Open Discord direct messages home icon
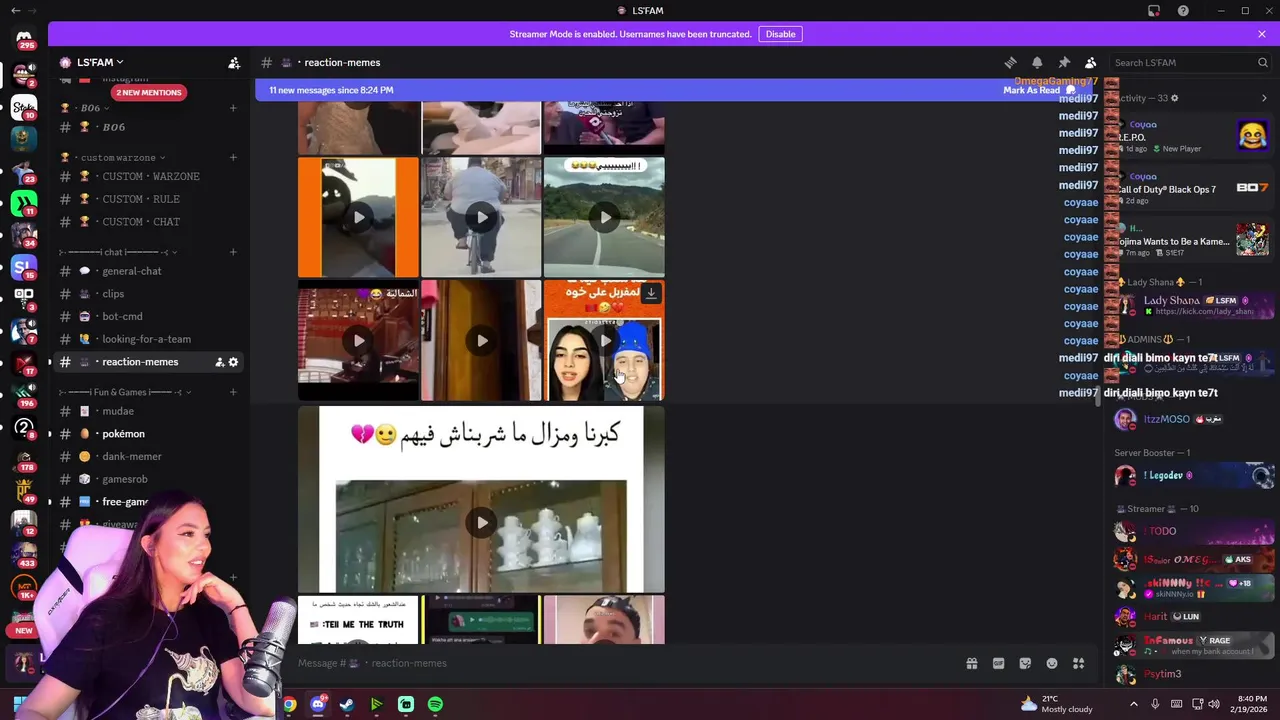The image size is (1280, 720). click(x=24, y=39)
